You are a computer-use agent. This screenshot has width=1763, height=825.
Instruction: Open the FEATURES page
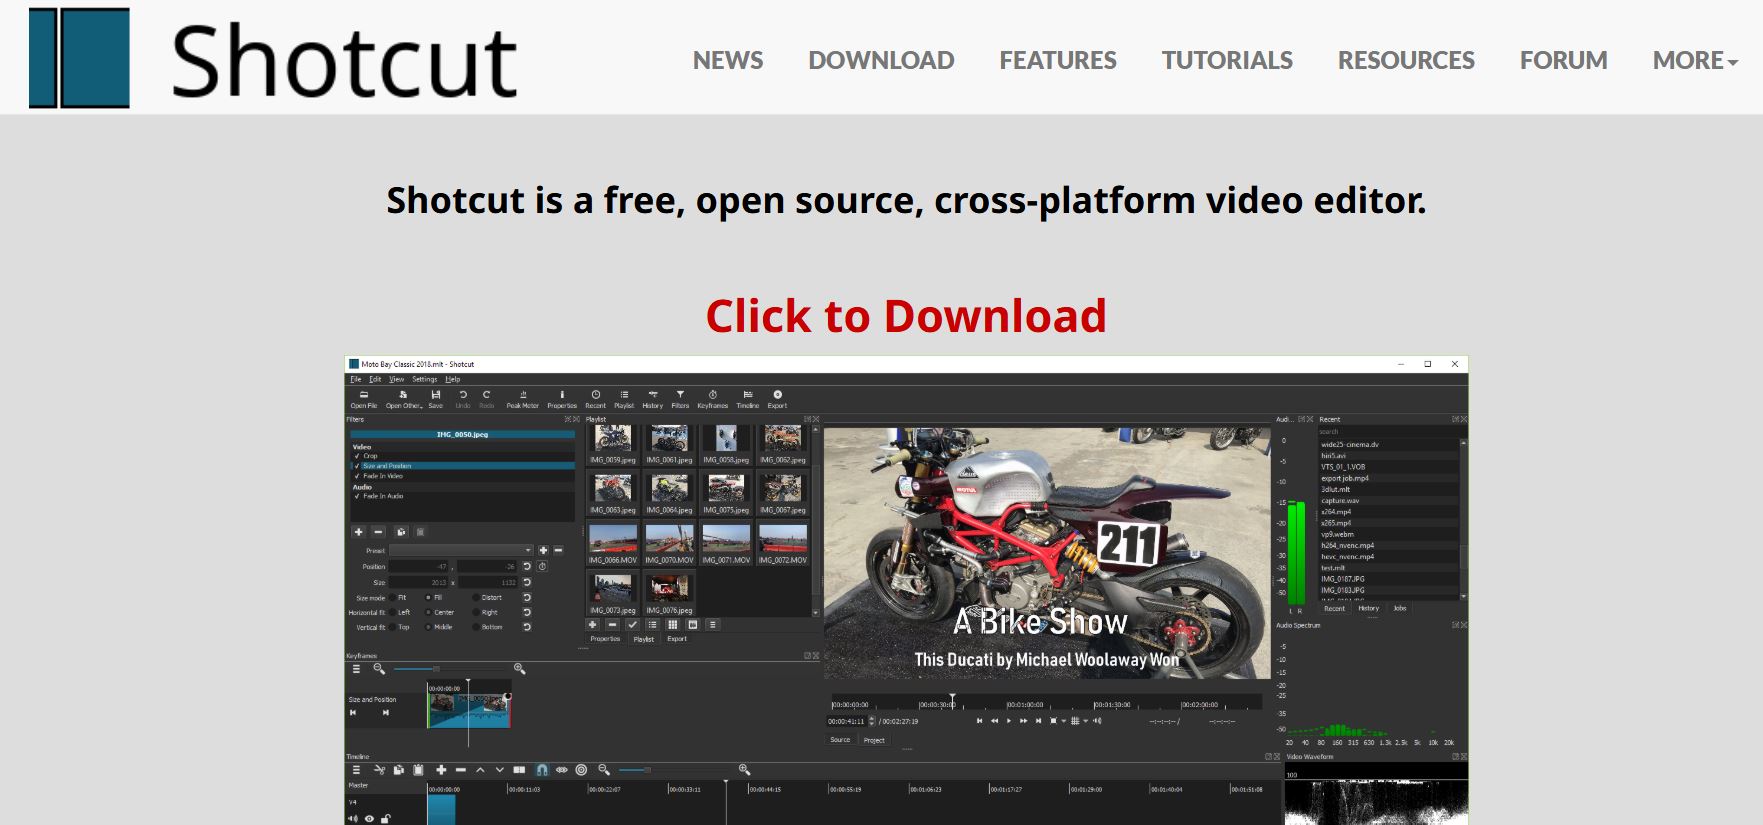click(1058, 60)
